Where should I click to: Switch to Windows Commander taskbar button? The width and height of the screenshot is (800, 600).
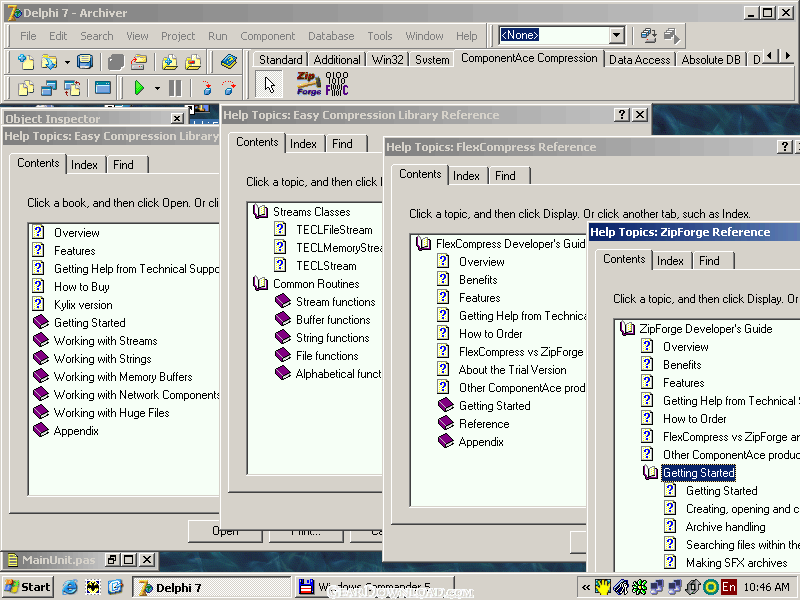tap(374, 587)
